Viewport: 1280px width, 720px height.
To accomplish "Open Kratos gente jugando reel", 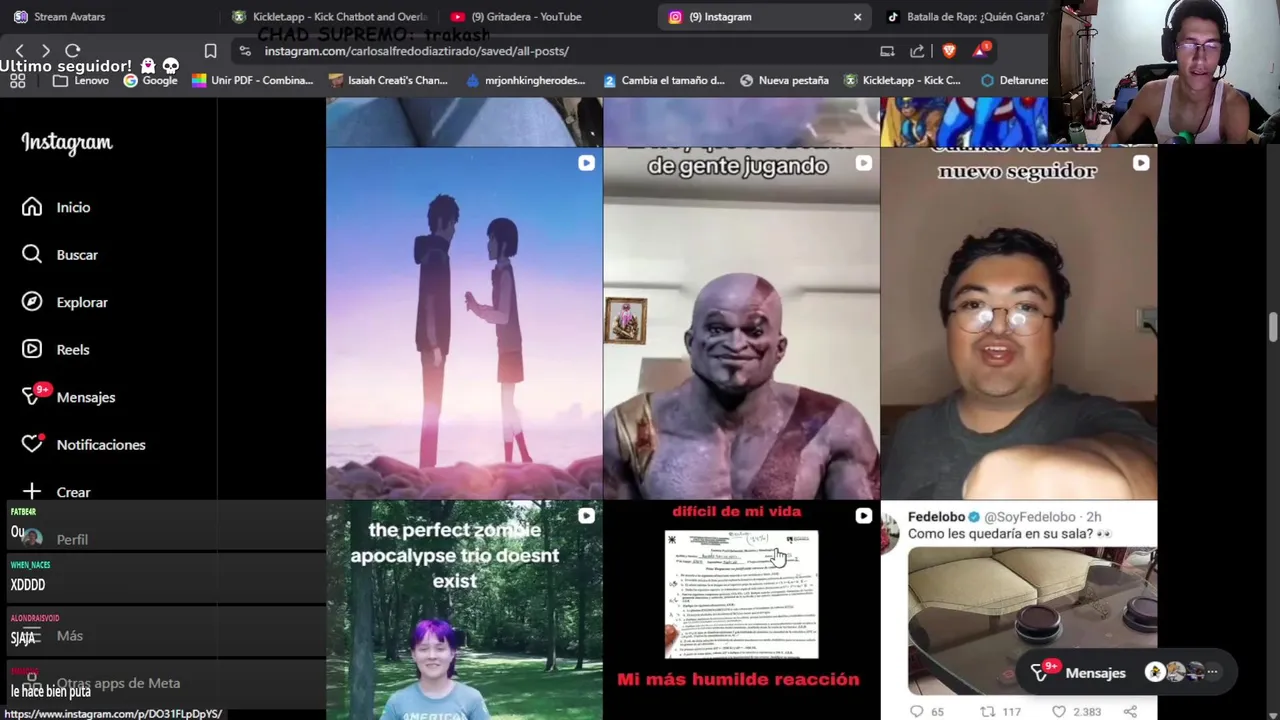I will pyautogui.click(x=741, y=323).
